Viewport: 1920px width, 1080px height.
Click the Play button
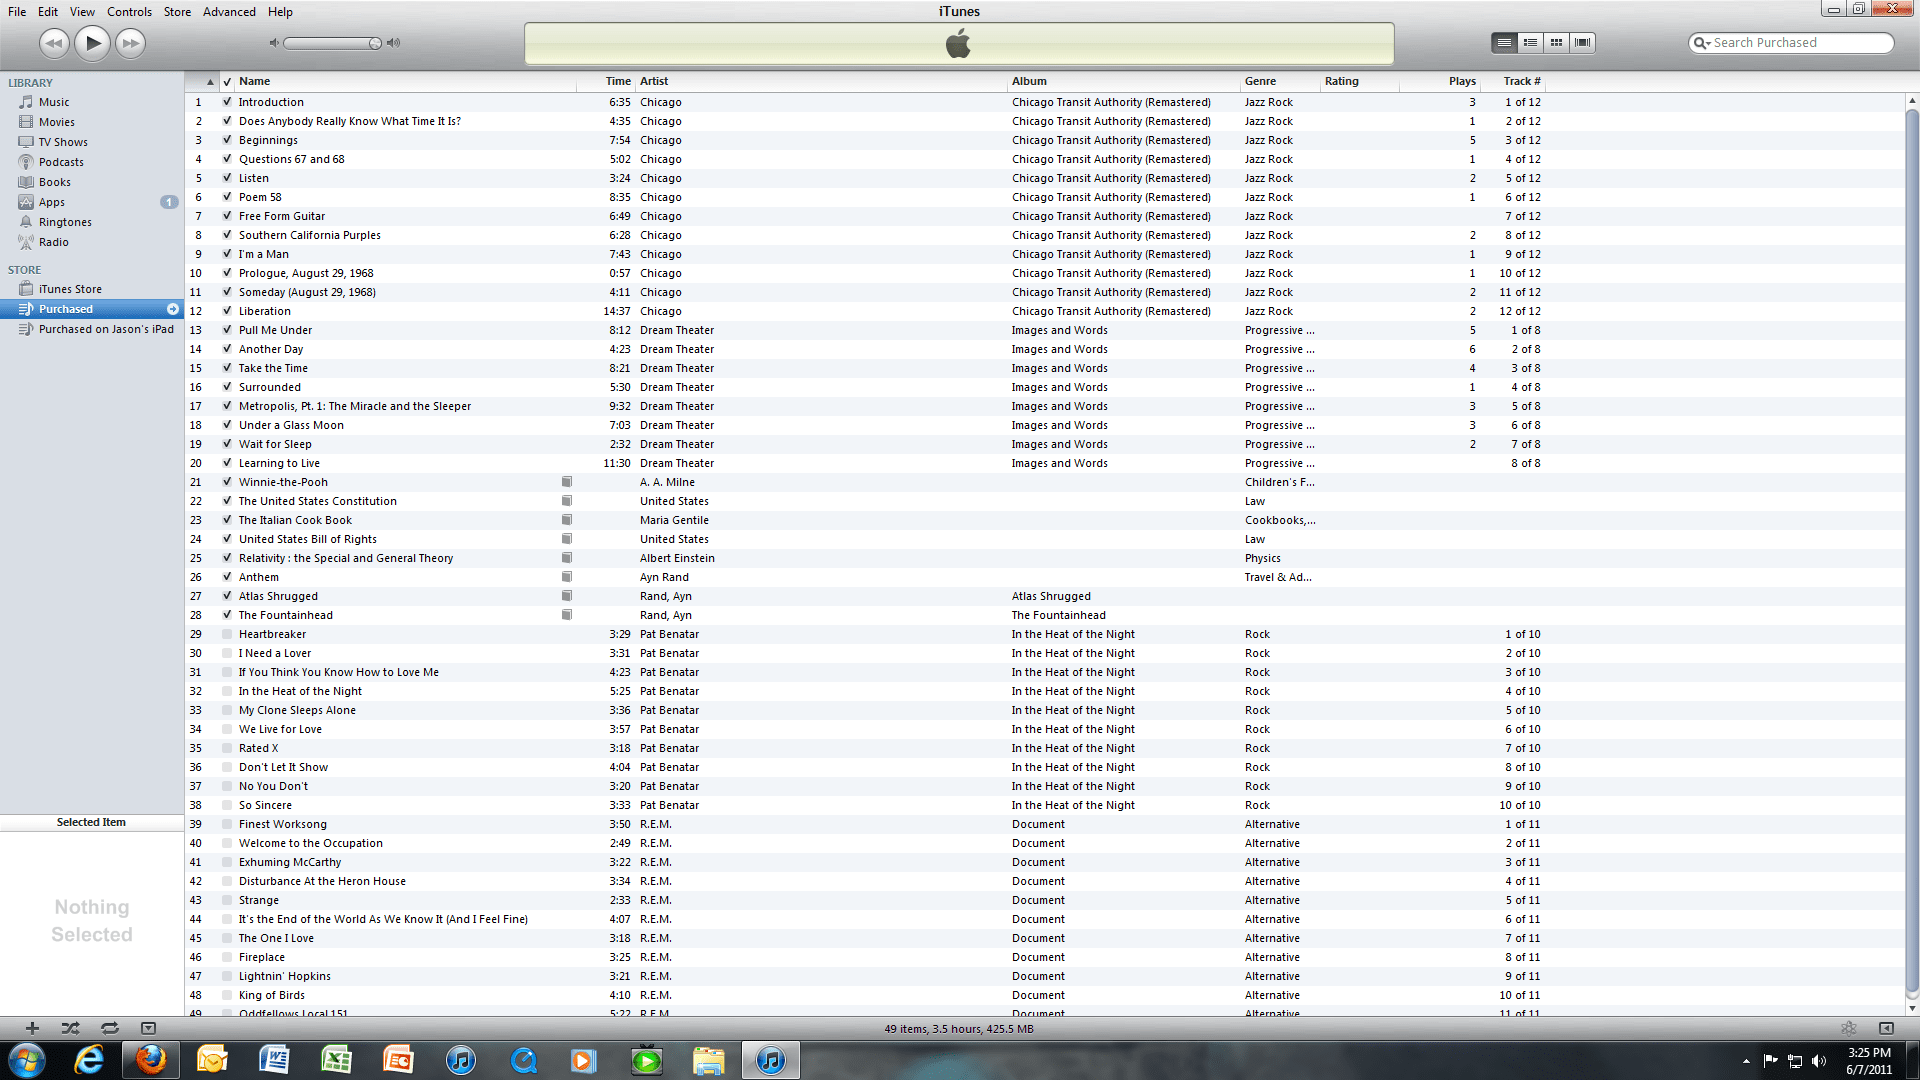point(92,43)
